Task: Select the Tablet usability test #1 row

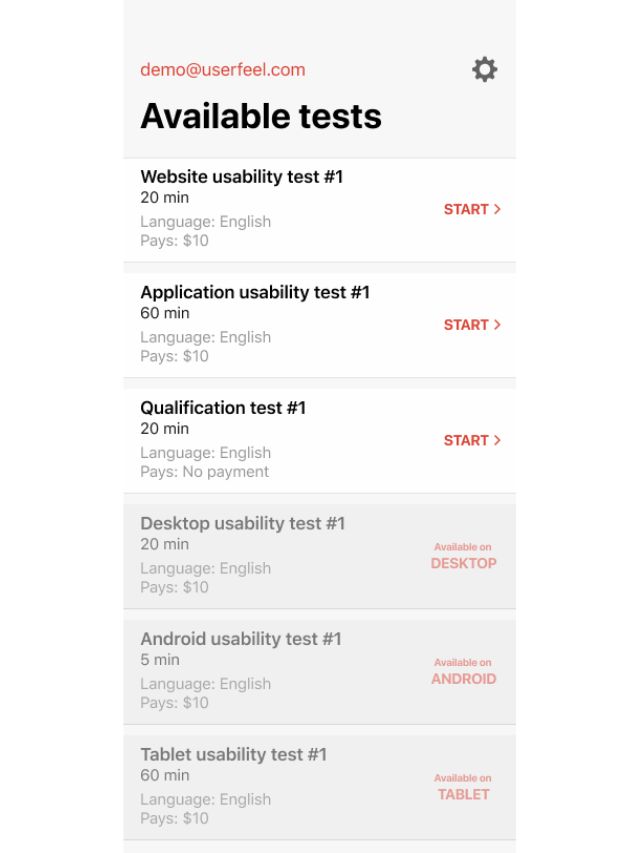Action: point(280,786)
